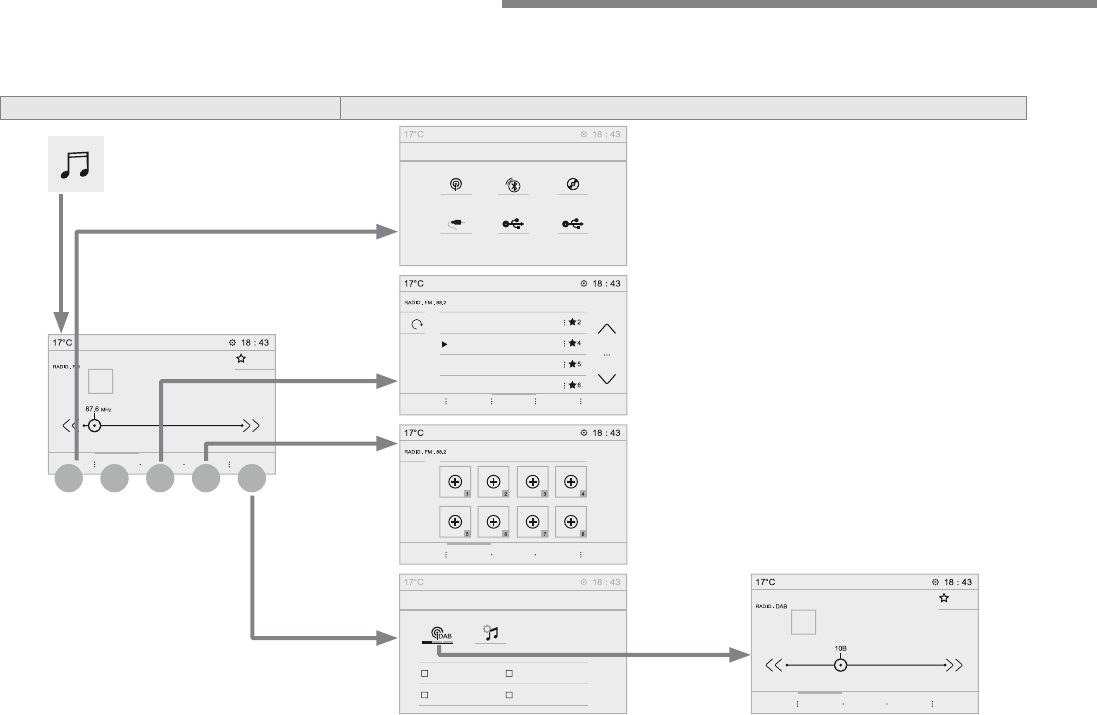Tap the star 5 preset marker

574,364
